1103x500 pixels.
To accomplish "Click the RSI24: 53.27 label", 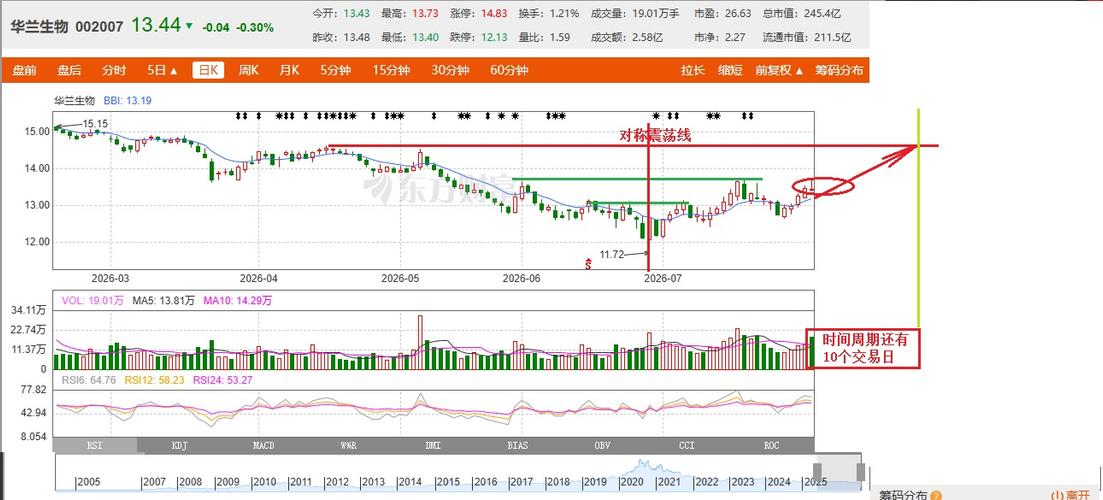I will pos(223,380).
